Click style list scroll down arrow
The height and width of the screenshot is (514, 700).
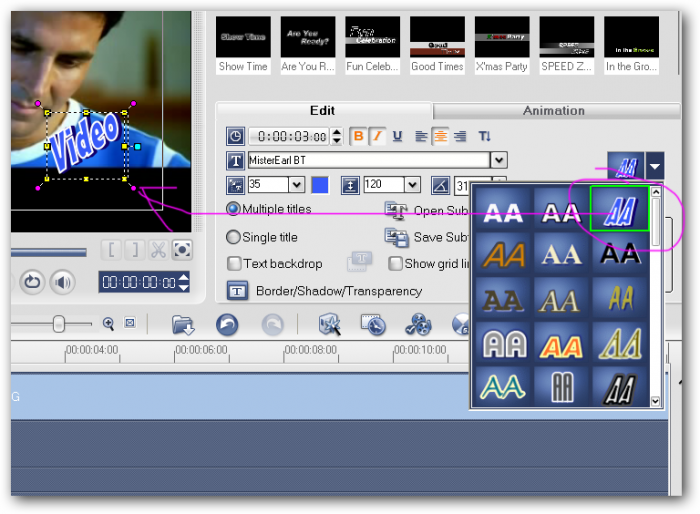(x=655, y=401)
